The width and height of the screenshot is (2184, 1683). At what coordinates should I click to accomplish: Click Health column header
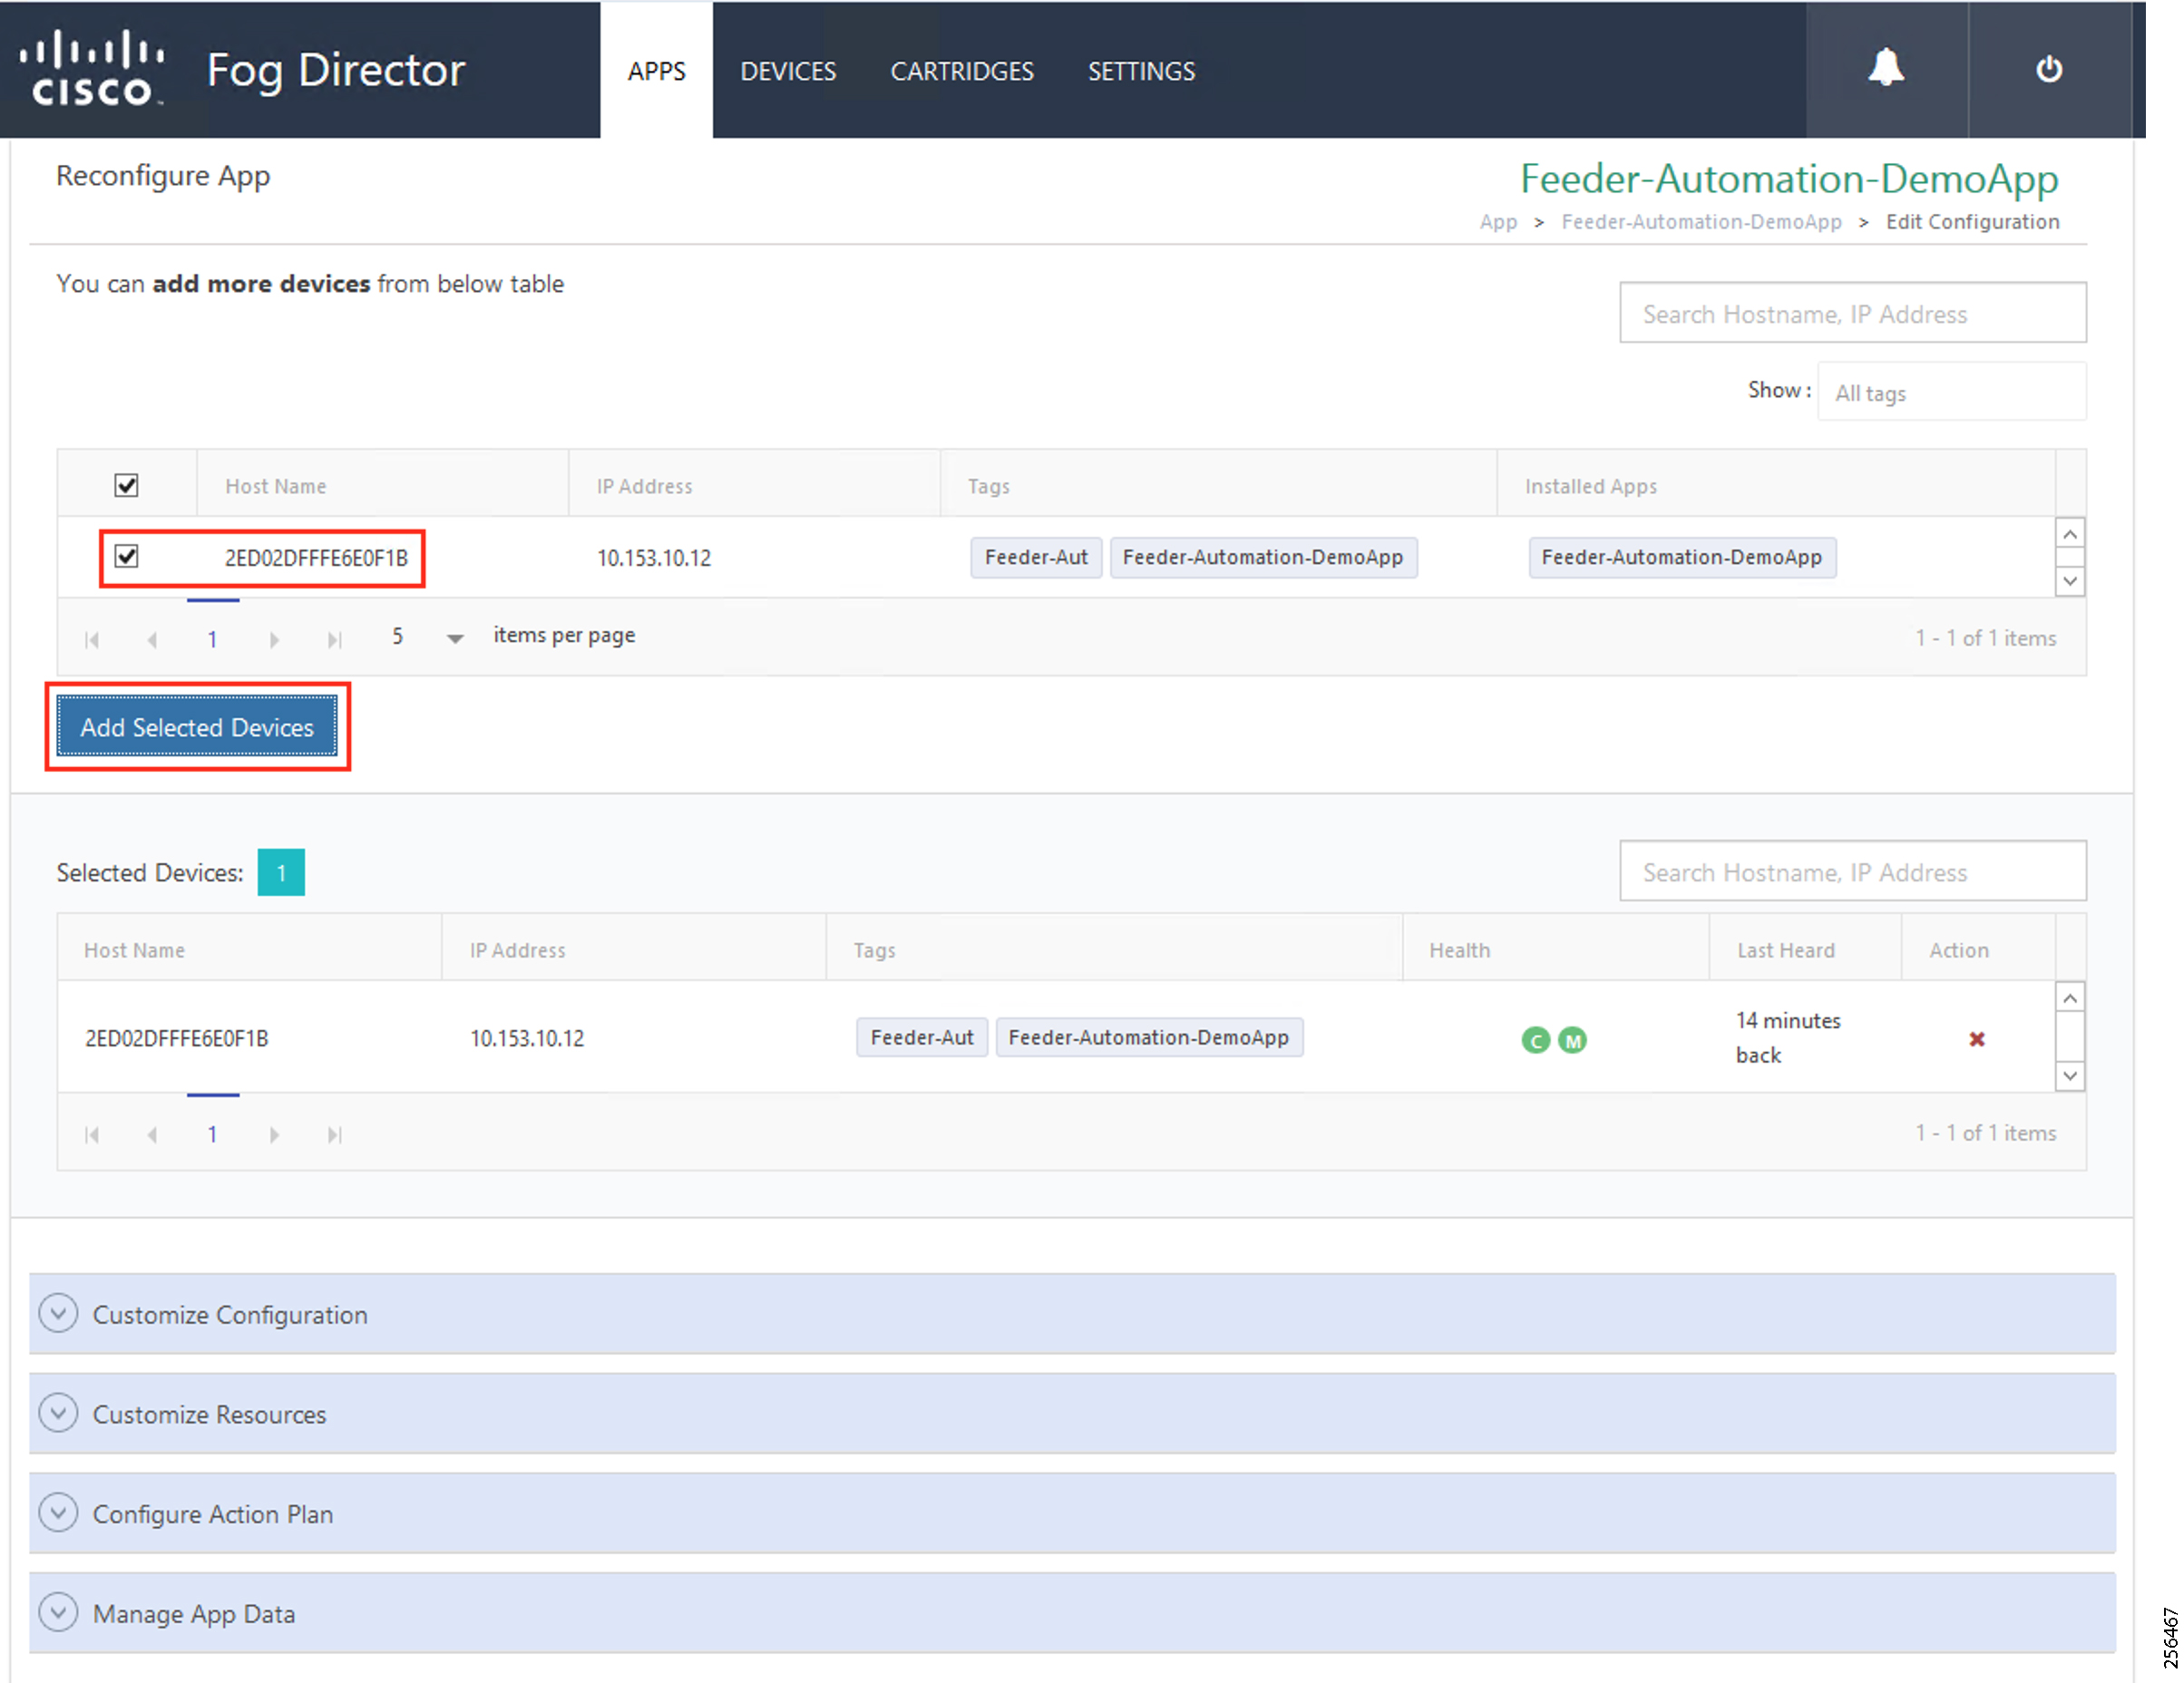[1459, 950]
